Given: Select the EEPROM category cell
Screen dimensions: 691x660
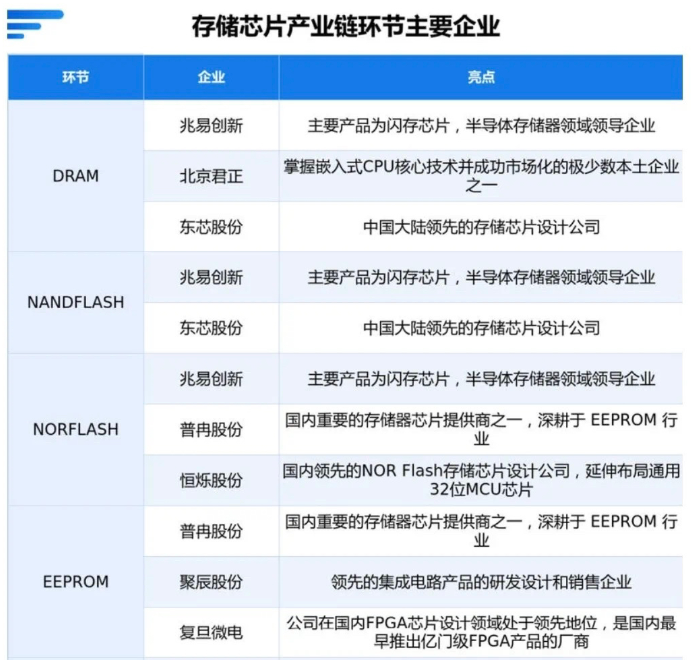Looking at the screenshot, I should [x=76, y=582].
